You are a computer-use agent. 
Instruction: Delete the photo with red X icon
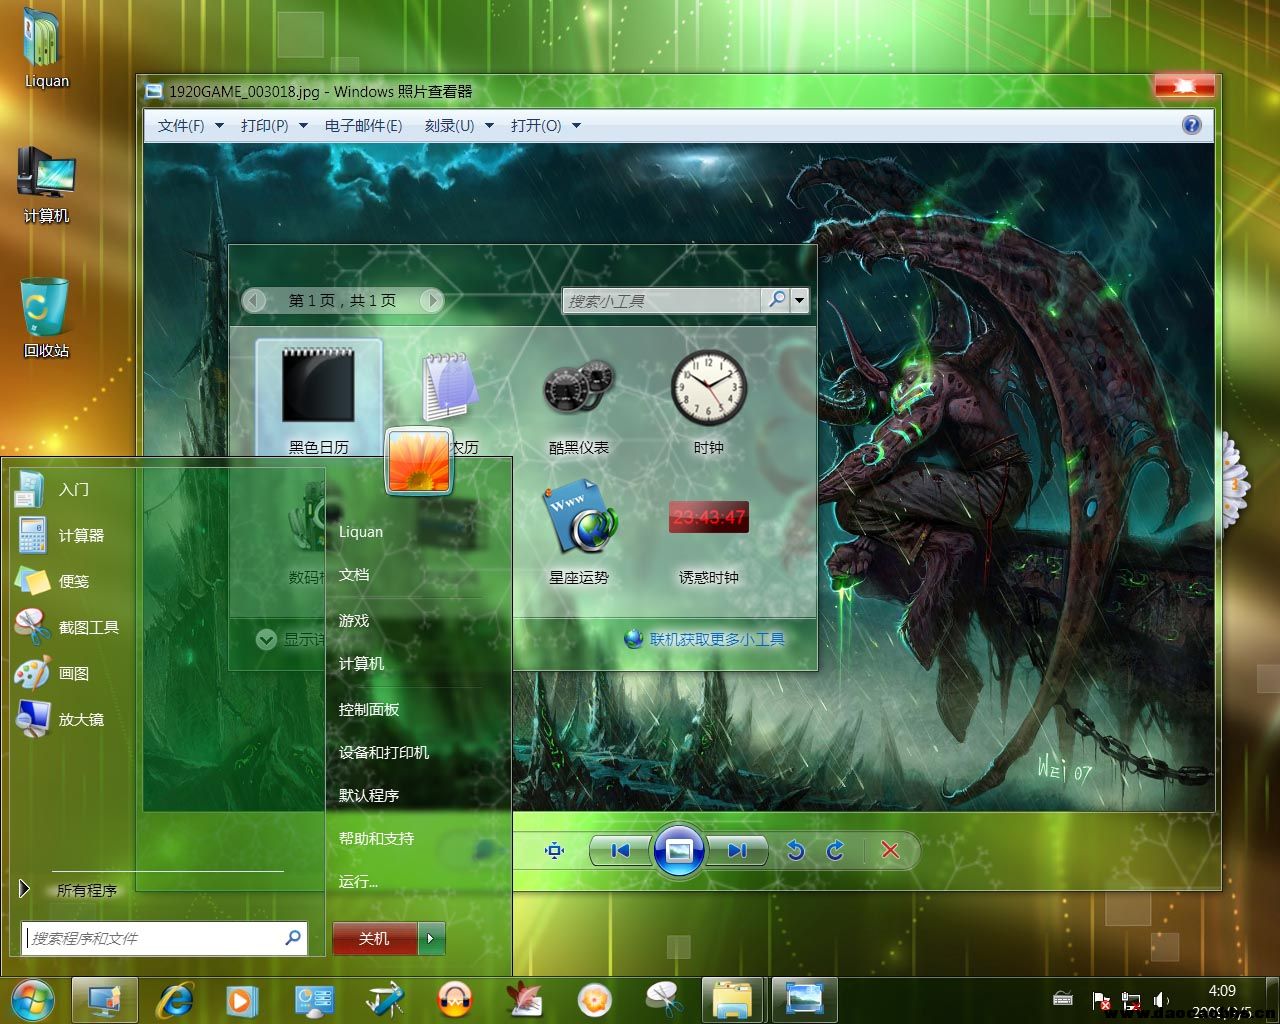890,850
